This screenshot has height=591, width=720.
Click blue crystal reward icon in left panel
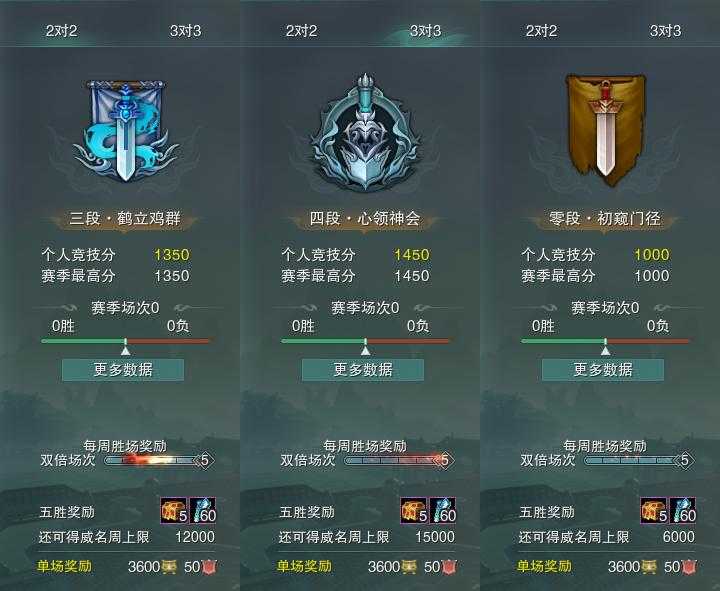point(202,510)
